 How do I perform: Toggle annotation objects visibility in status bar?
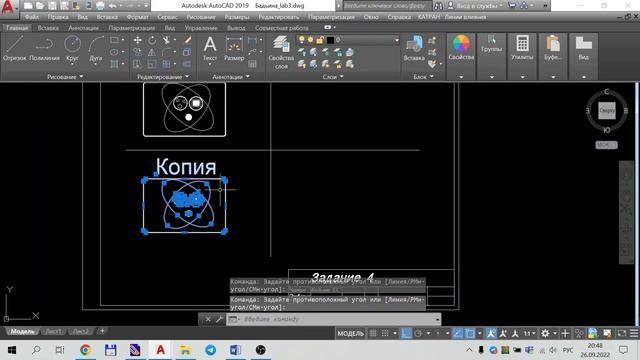point(491,333)
